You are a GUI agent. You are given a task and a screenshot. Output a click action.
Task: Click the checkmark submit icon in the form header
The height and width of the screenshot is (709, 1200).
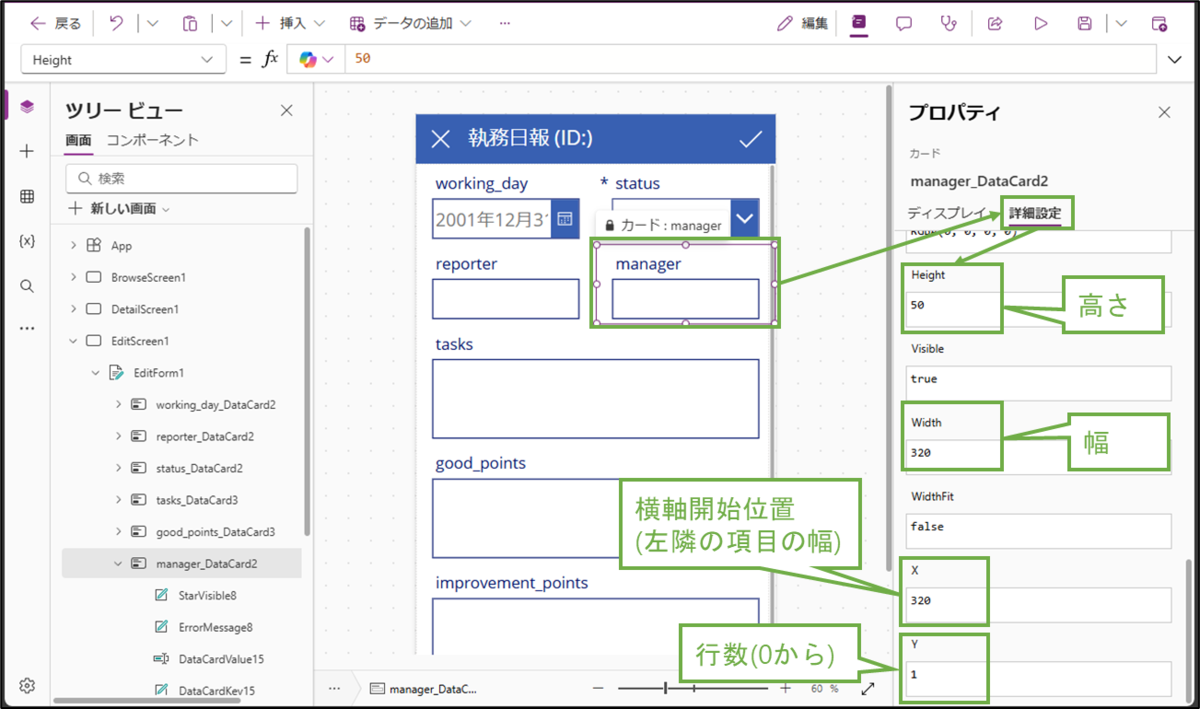[x=750, y=139]
